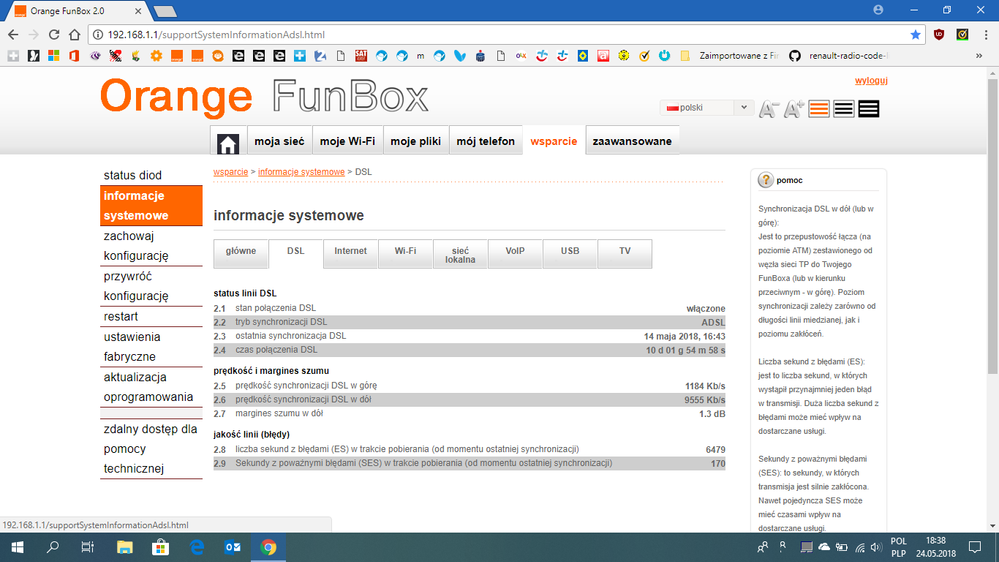
Task: Click the browser address bar
Action: 500,34
